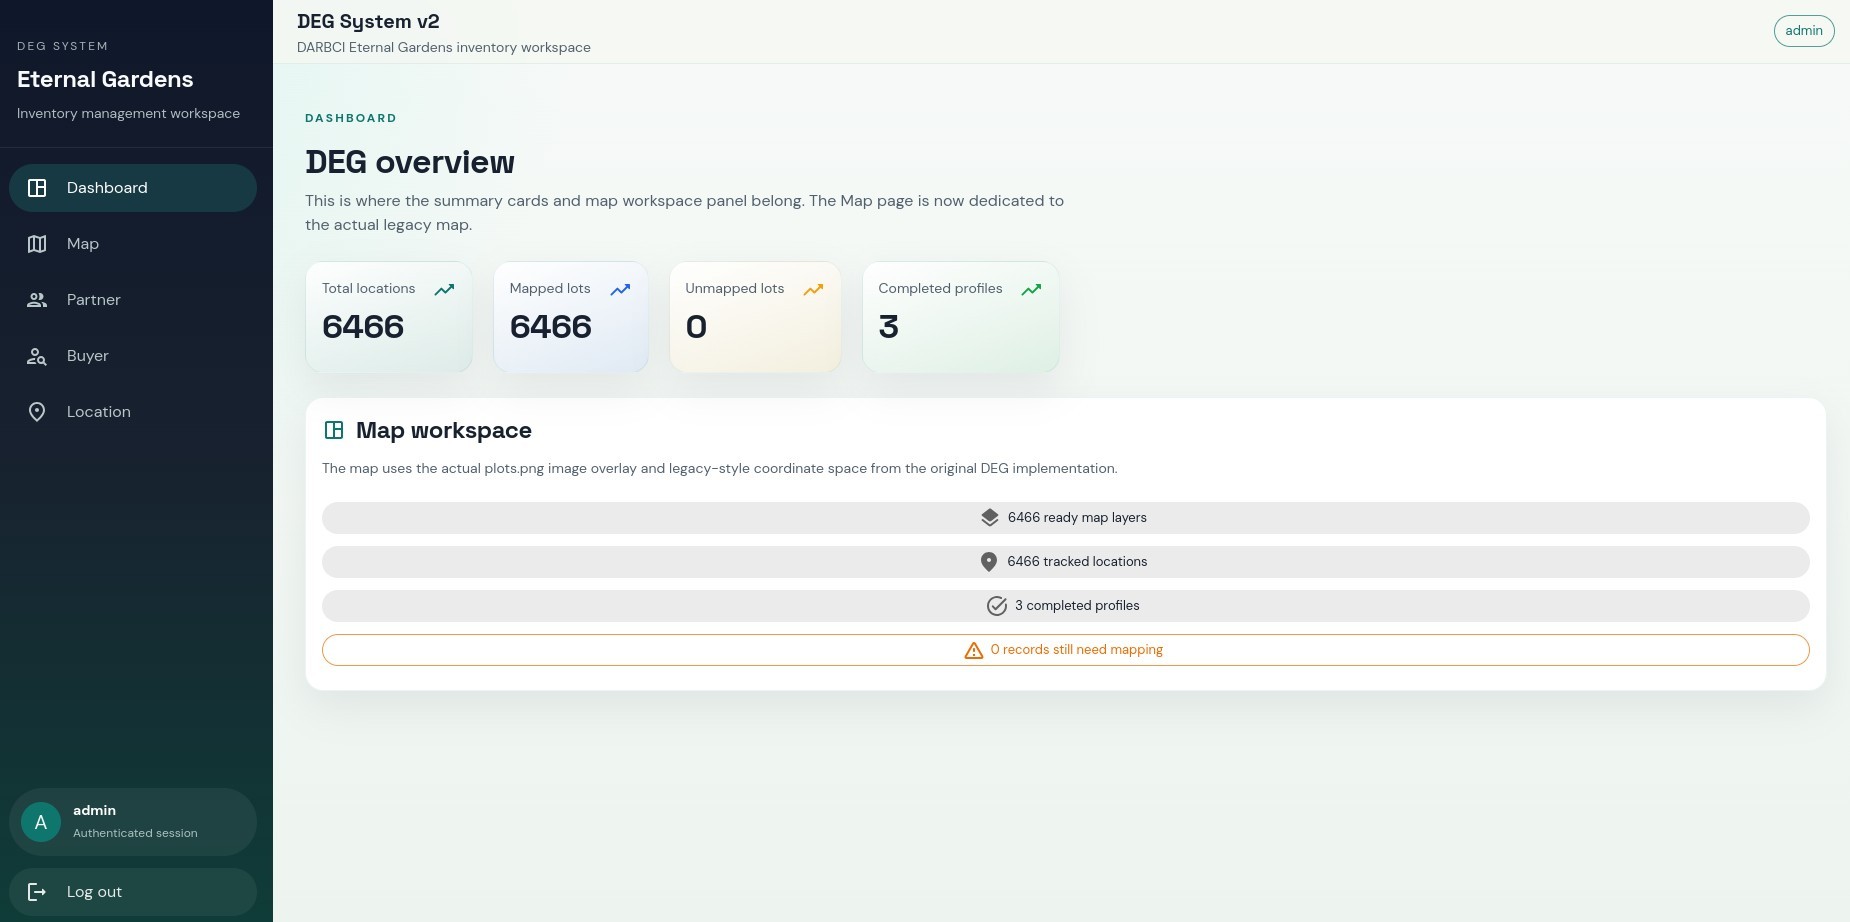
Task: Click the Location pin icon in sidebar
Action: click(37, 412)
